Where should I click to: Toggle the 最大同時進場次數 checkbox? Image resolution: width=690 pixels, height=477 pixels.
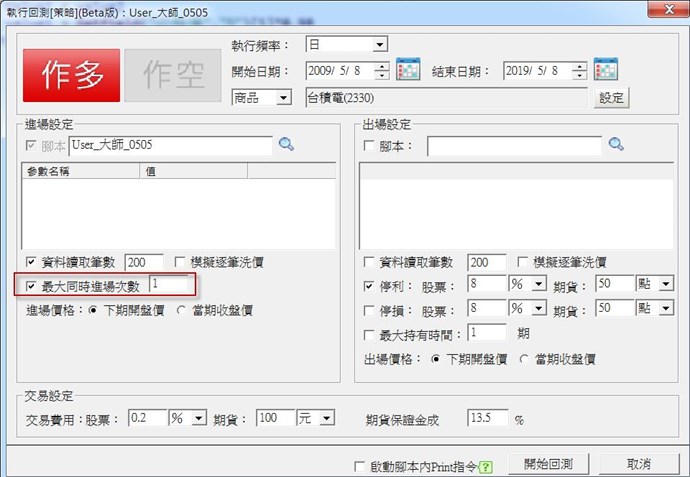point(33,286)
